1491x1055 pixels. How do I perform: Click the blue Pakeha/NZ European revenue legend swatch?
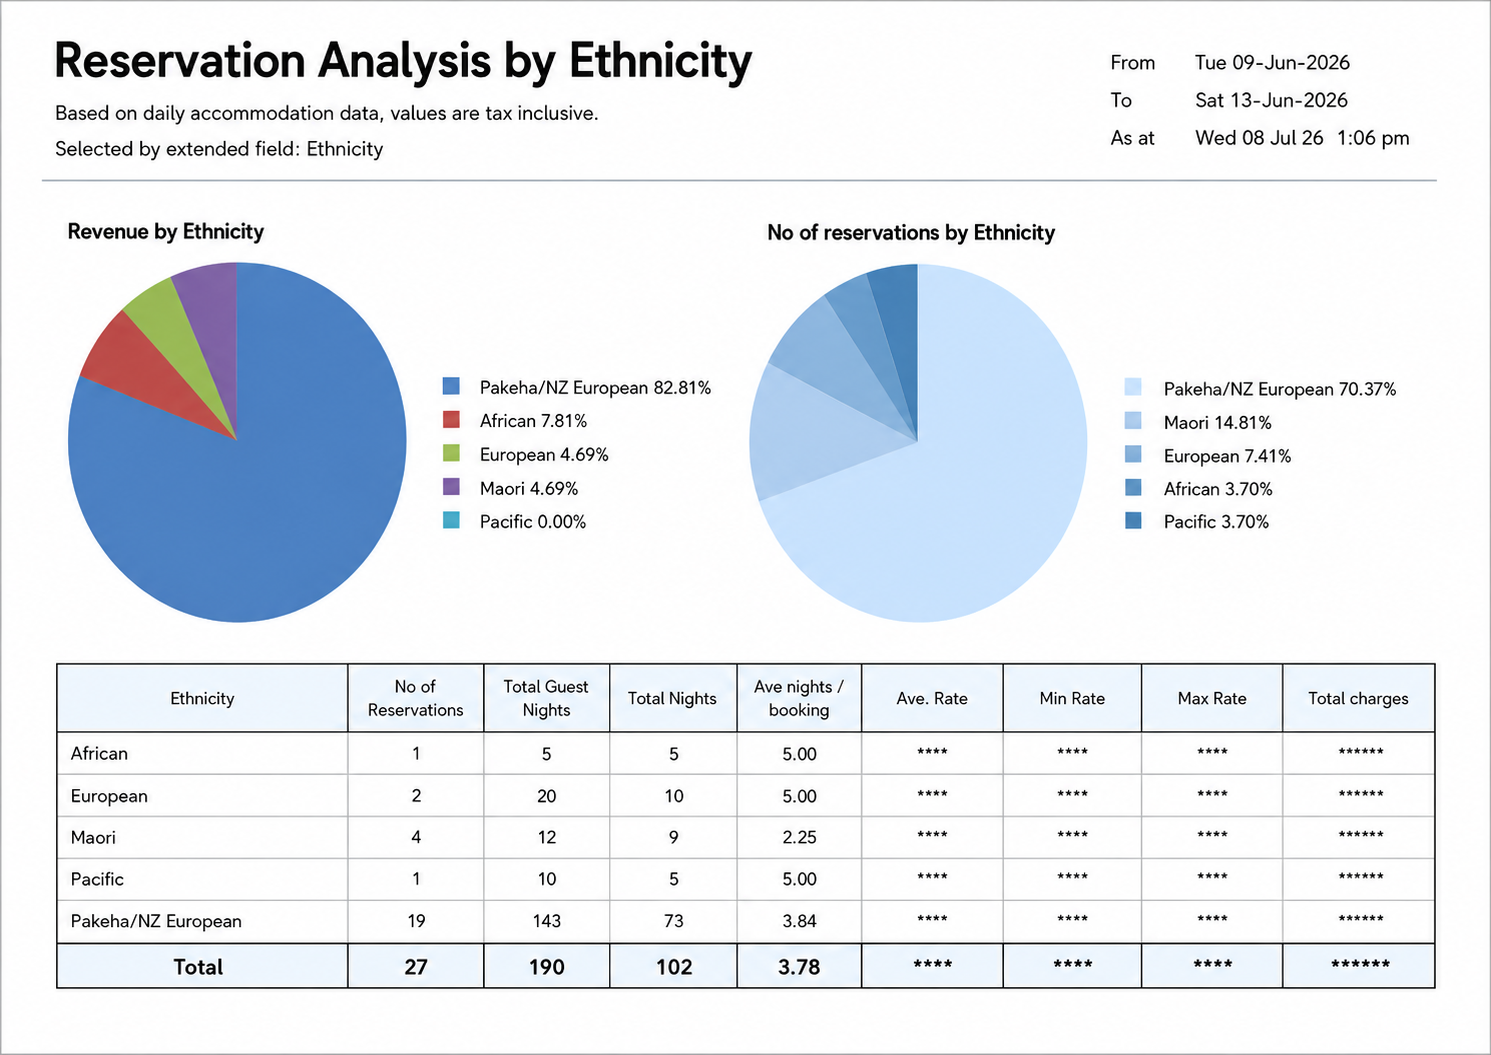coord(451,386)
